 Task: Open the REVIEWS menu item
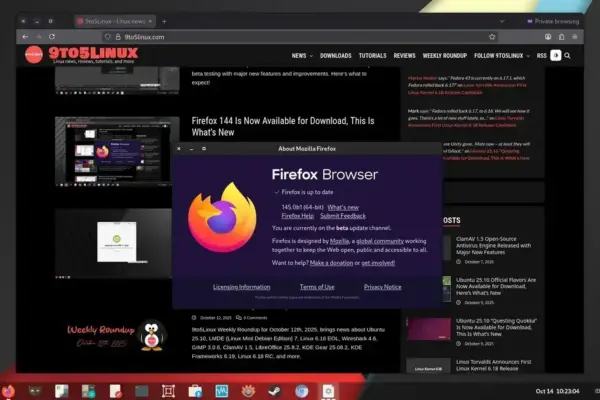click(404, 56)
